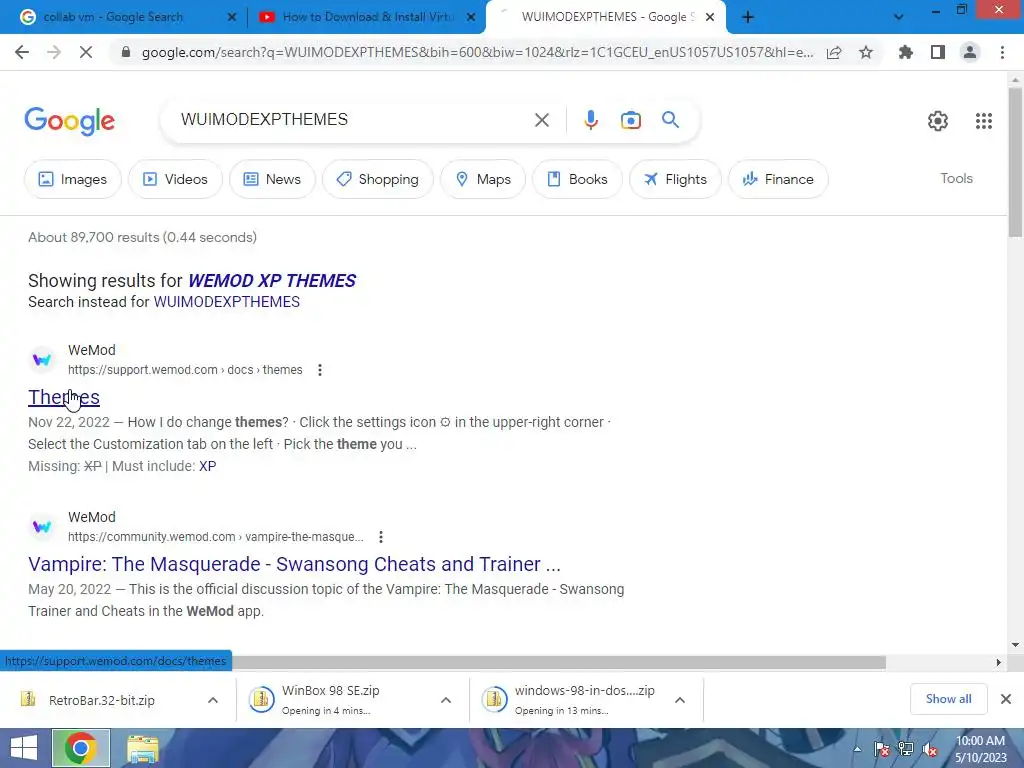Open Chrome's three-dot menu
The width and height of the screenshot is (1024, 768).
pyautogui.click(x=1002, y=52)
